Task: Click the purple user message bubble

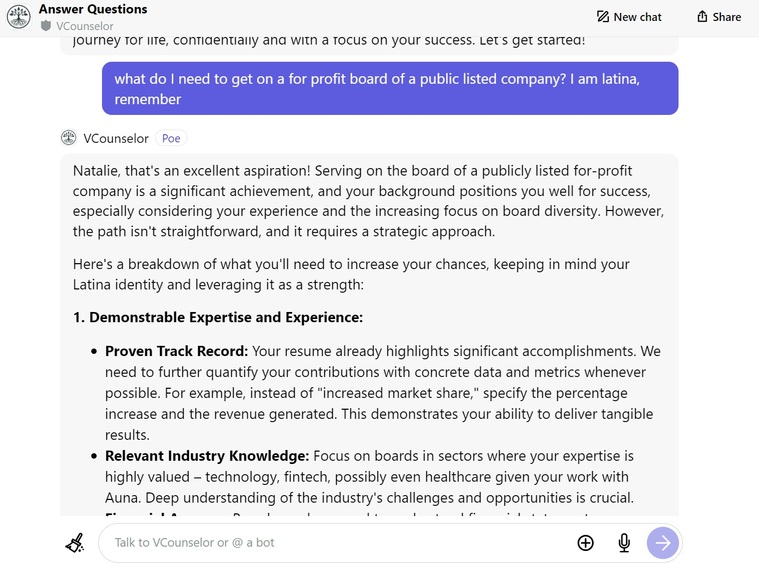Action: [390, 89]
